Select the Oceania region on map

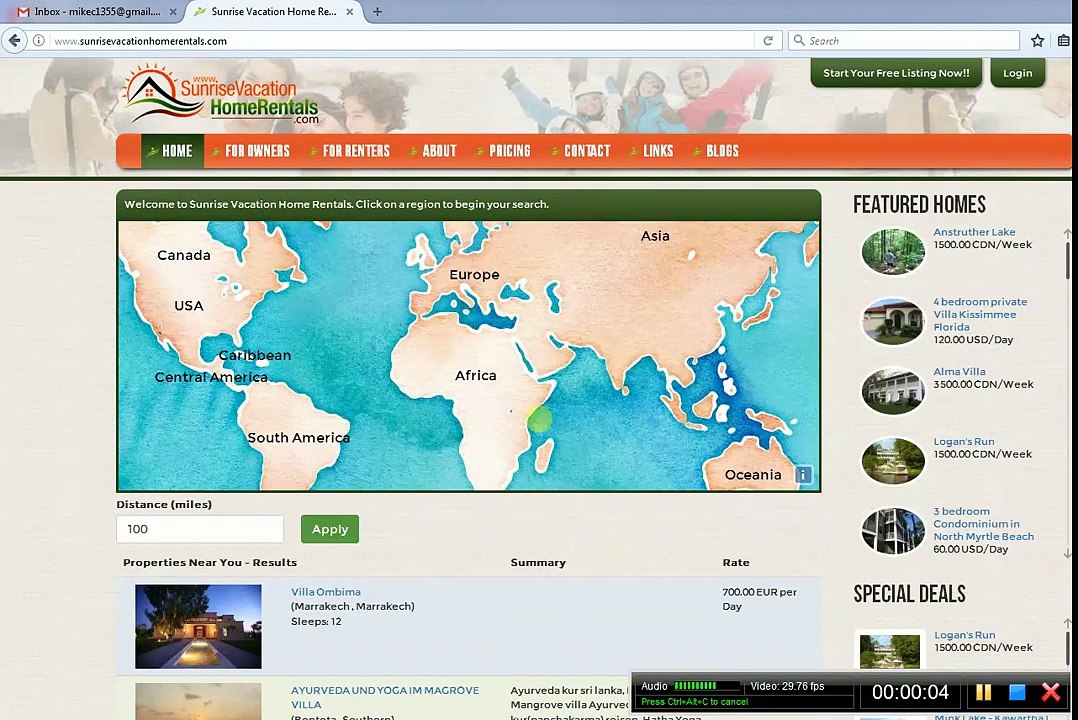tap(753, 474)
